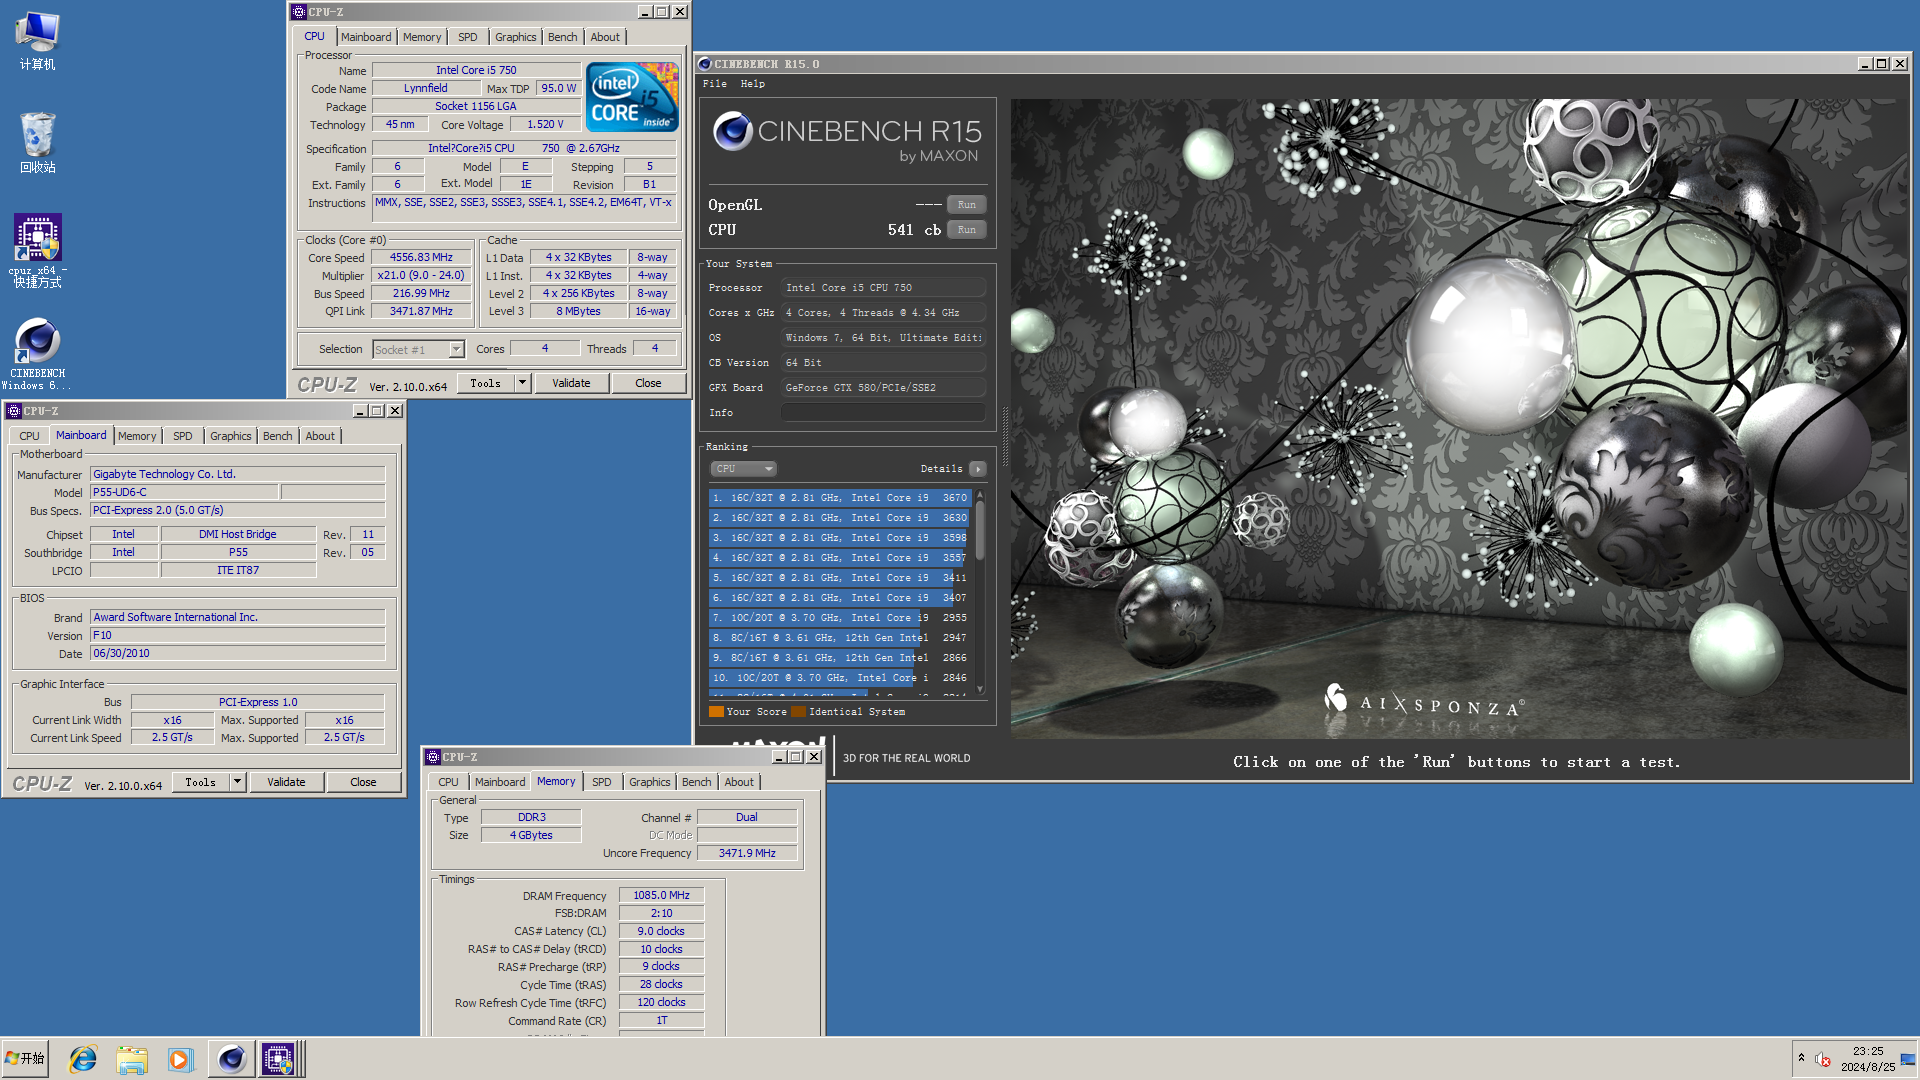Switch to Cinebench via its taskbar icon
Screen dimensions: 1920x1080
click(x=231, y=1059)
